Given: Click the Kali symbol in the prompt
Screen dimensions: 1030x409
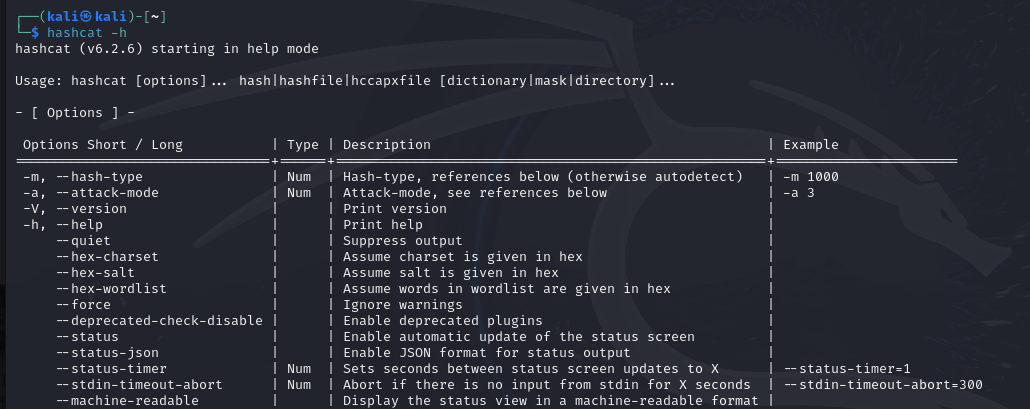Looking at the screenshot, I should (x=86, y=17).
